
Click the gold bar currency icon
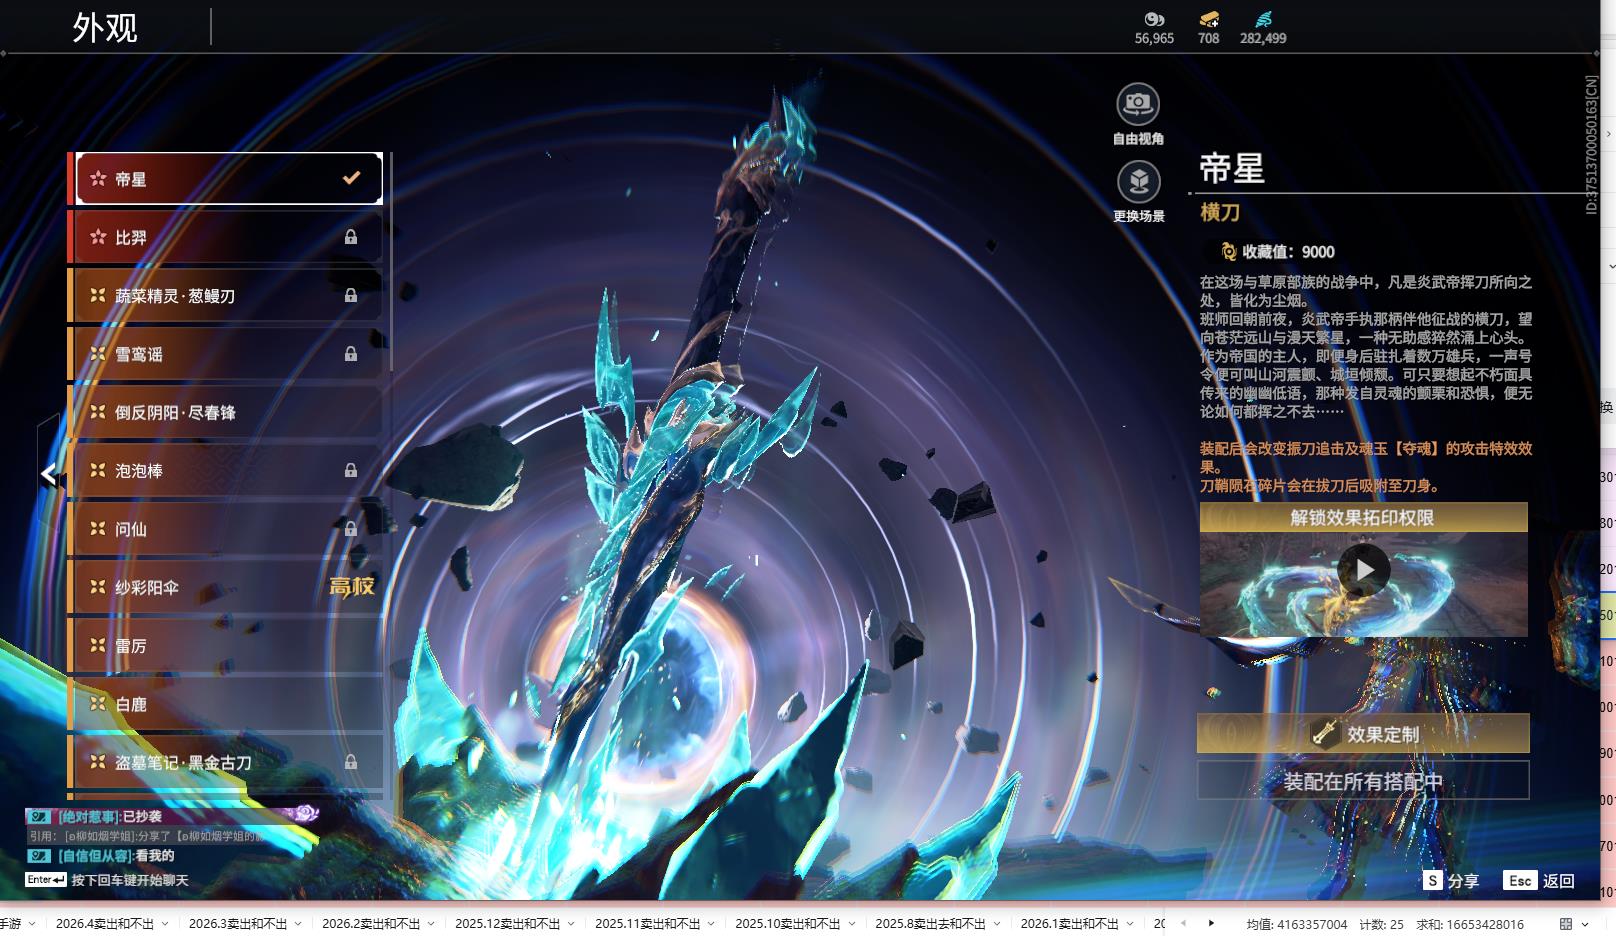(1208, 19)
